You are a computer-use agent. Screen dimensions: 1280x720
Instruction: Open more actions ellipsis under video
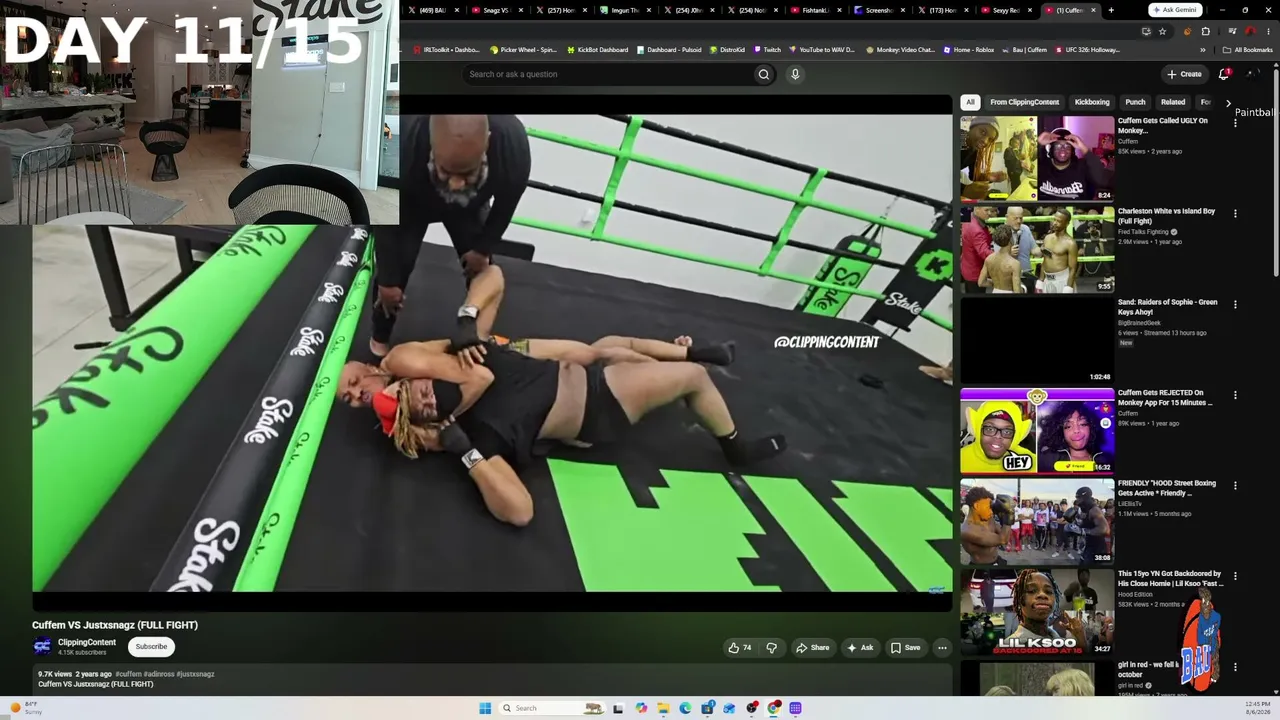coord(942,648)
